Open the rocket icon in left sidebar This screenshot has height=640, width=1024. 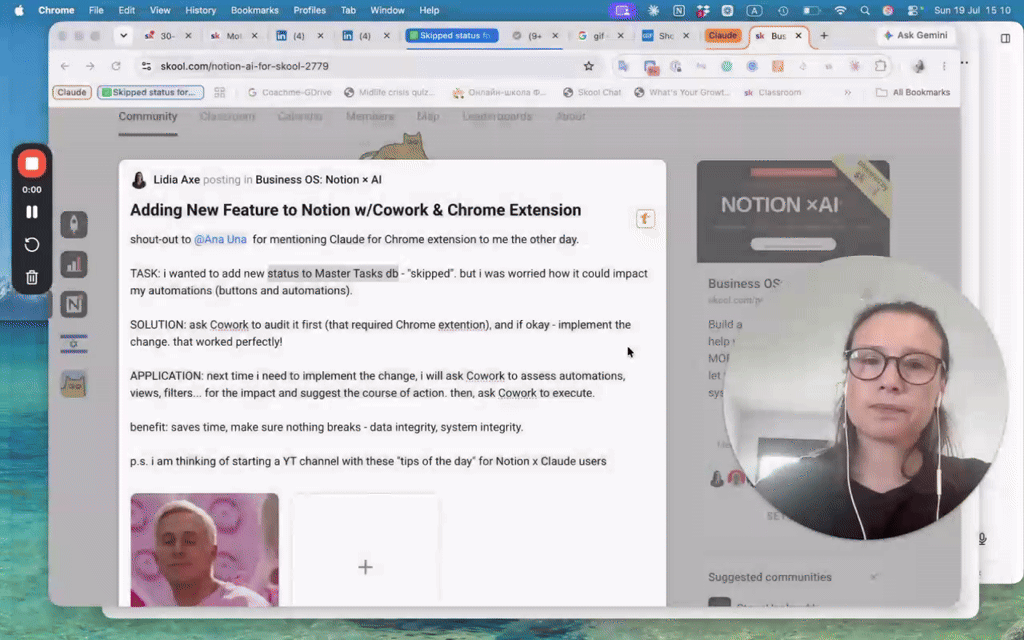[x=74, y=224]
